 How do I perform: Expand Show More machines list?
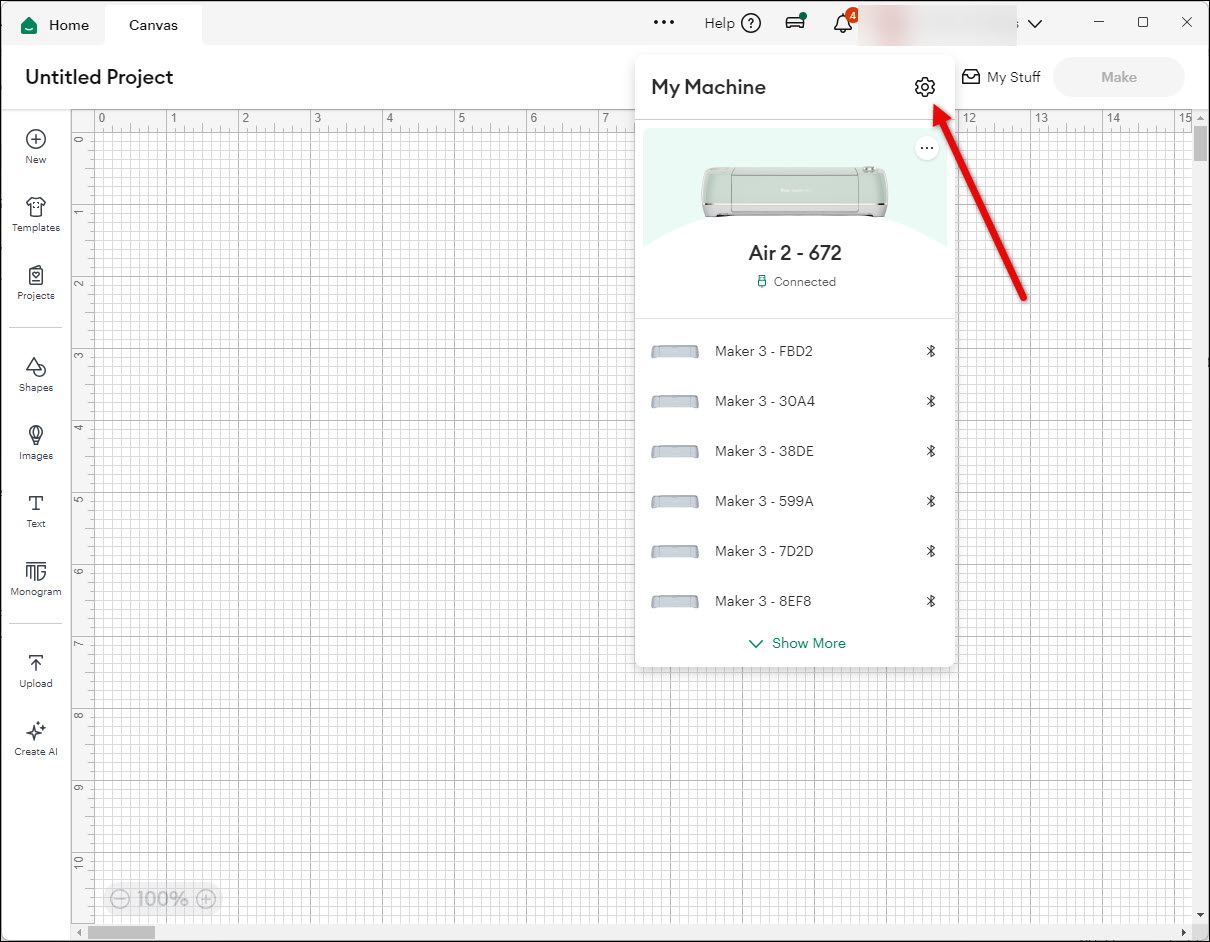(x=797, y=643)
